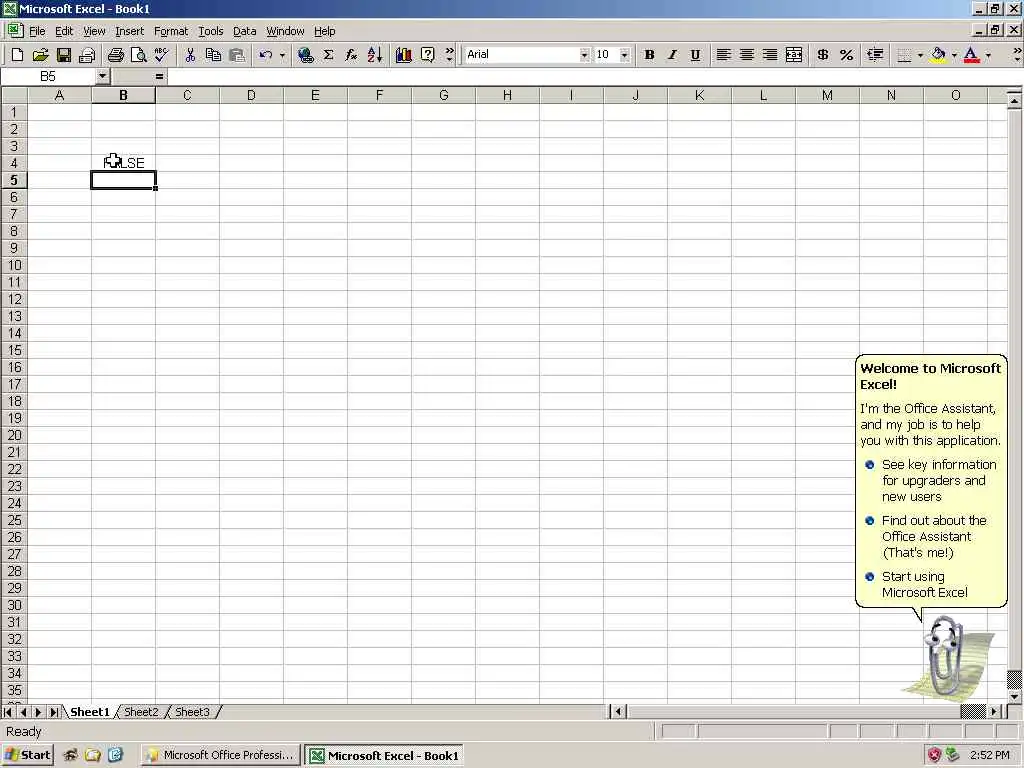Image resolution: width=1024 pixels, height=768 pixels.
Task: Toggle bold formatting
Action: [x=649, y=55]
